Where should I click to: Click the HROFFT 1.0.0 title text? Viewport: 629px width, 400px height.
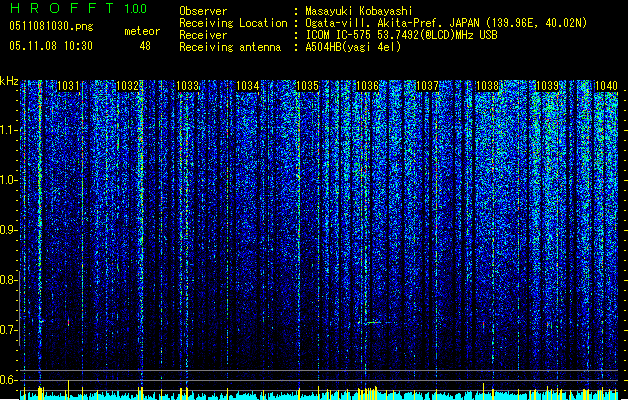[78, 8]
